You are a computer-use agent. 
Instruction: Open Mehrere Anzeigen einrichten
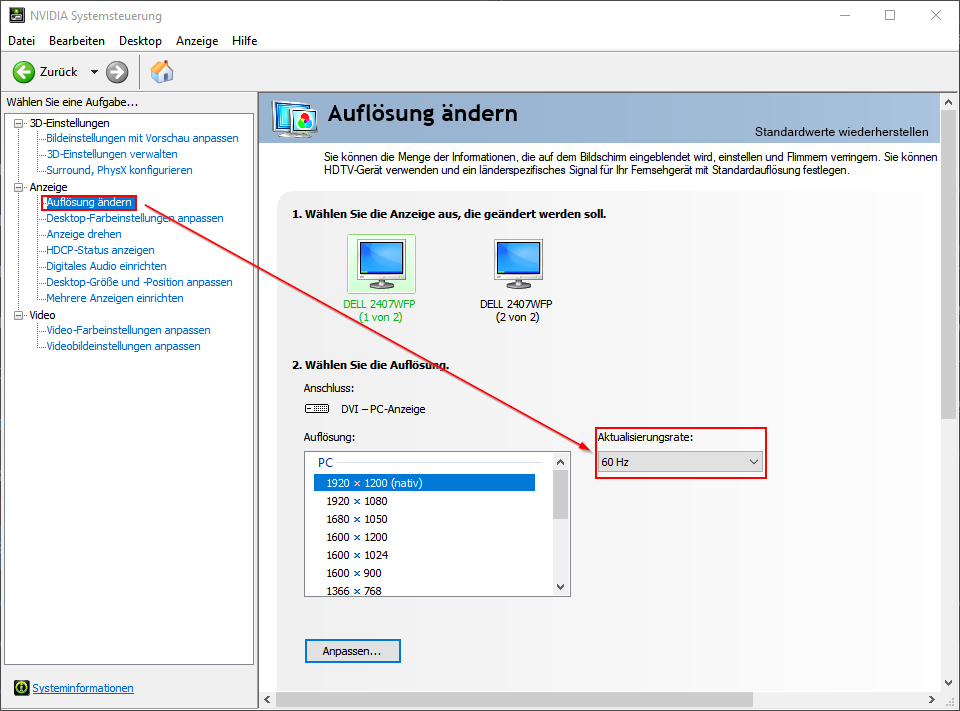pos(115,298)
